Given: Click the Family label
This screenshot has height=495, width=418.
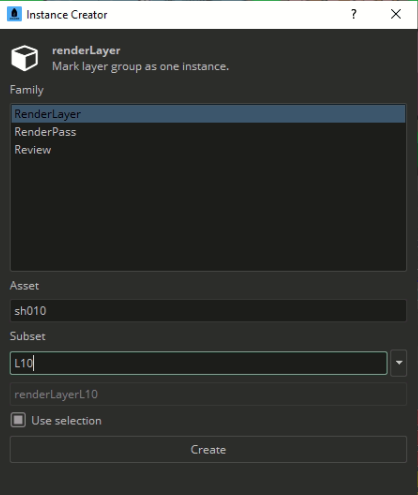Looking at the screenshot, I should click(27, 90).
